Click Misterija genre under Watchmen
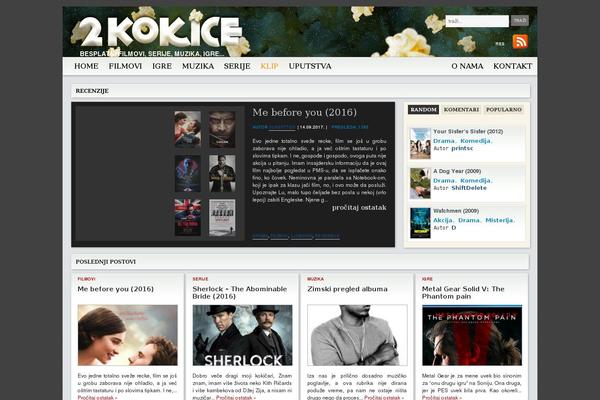This screenshot has height=400, width=600. (x=500, y=220)
